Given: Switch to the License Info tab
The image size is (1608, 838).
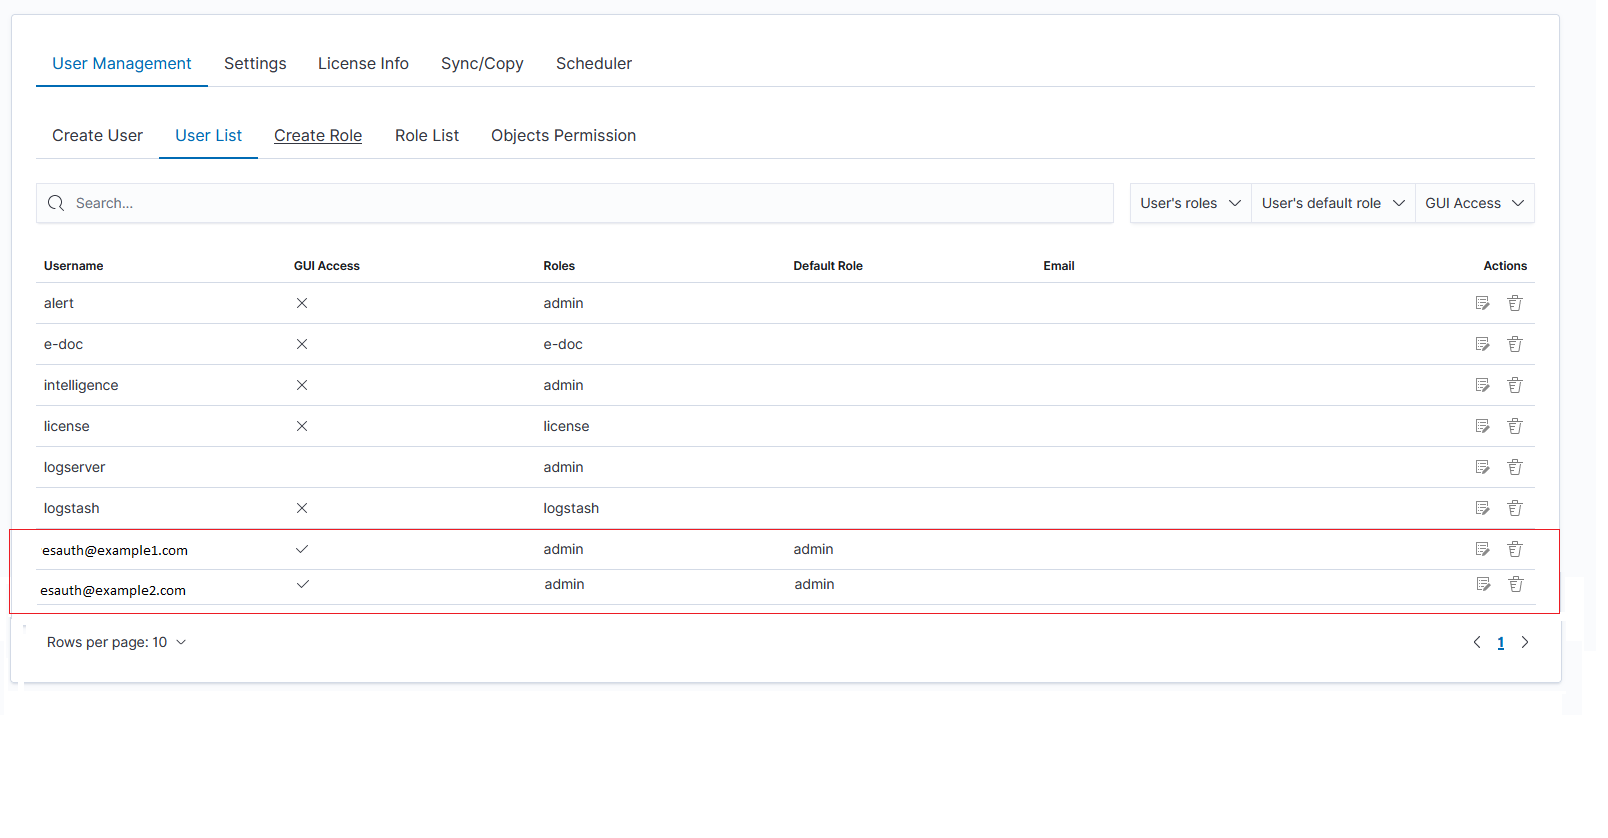Looking at the screenshot, I should coord(363,64).
